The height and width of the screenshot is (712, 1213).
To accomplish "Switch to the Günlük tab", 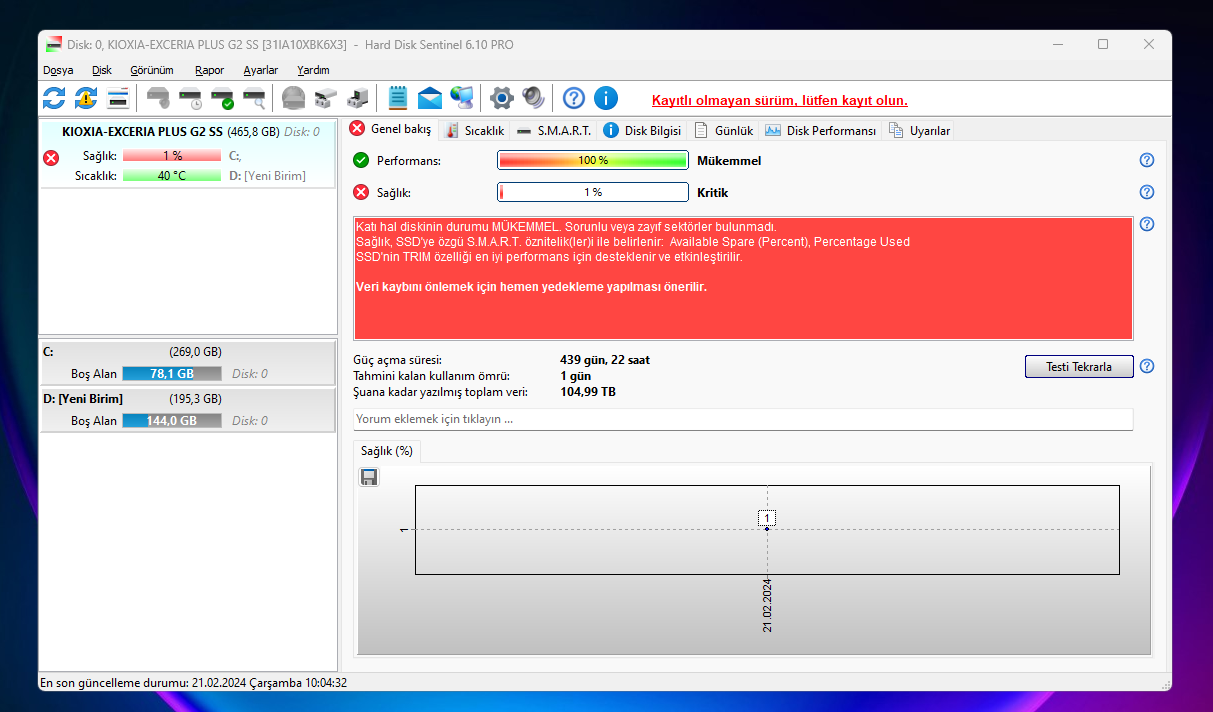I will (724, 130).
